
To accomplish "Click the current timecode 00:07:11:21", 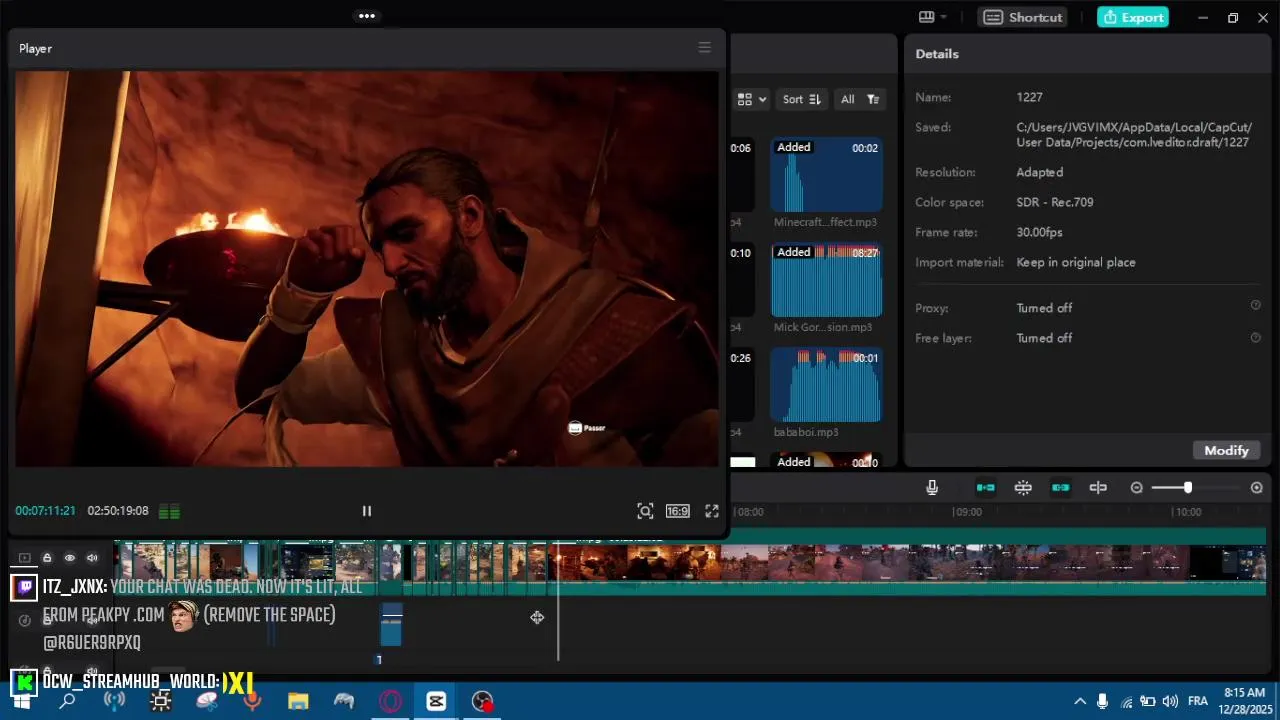I will [x=45, y=511].
